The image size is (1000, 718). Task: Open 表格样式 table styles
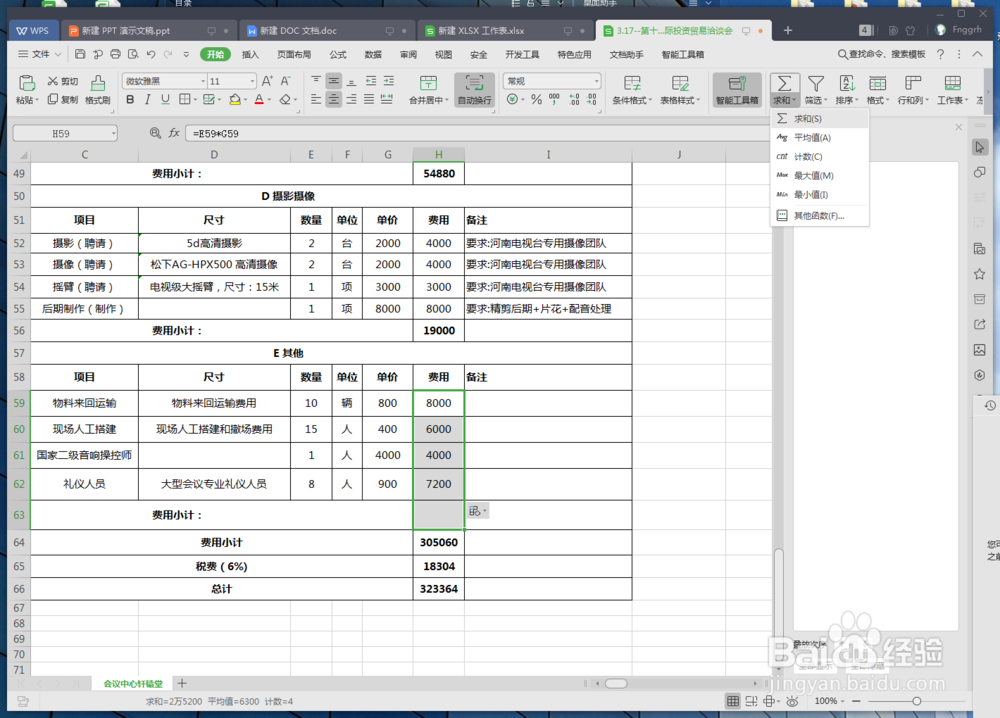point(680,89)
